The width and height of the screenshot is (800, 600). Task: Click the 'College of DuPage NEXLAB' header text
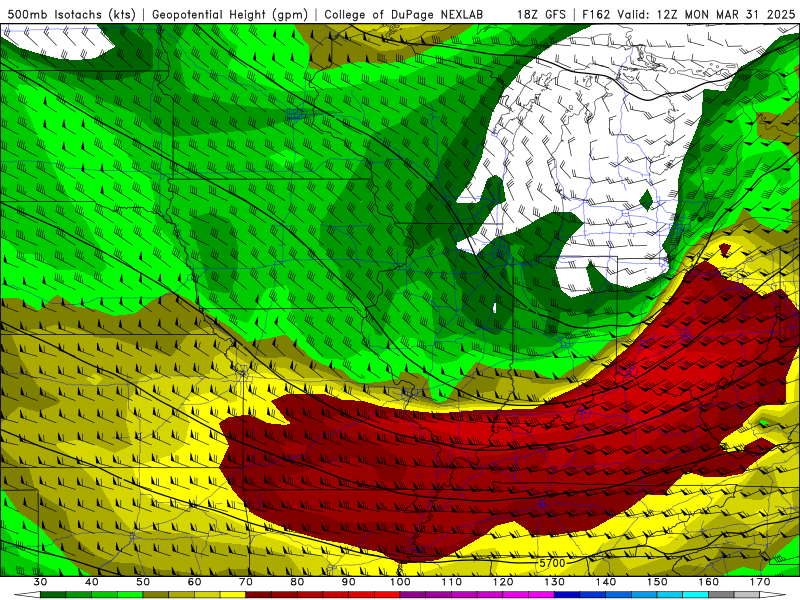(x=404, y=14)
